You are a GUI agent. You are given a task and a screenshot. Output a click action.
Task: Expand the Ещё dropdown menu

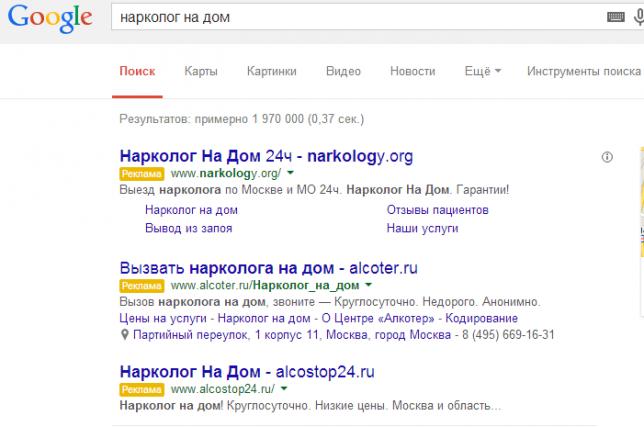[483, 71]
